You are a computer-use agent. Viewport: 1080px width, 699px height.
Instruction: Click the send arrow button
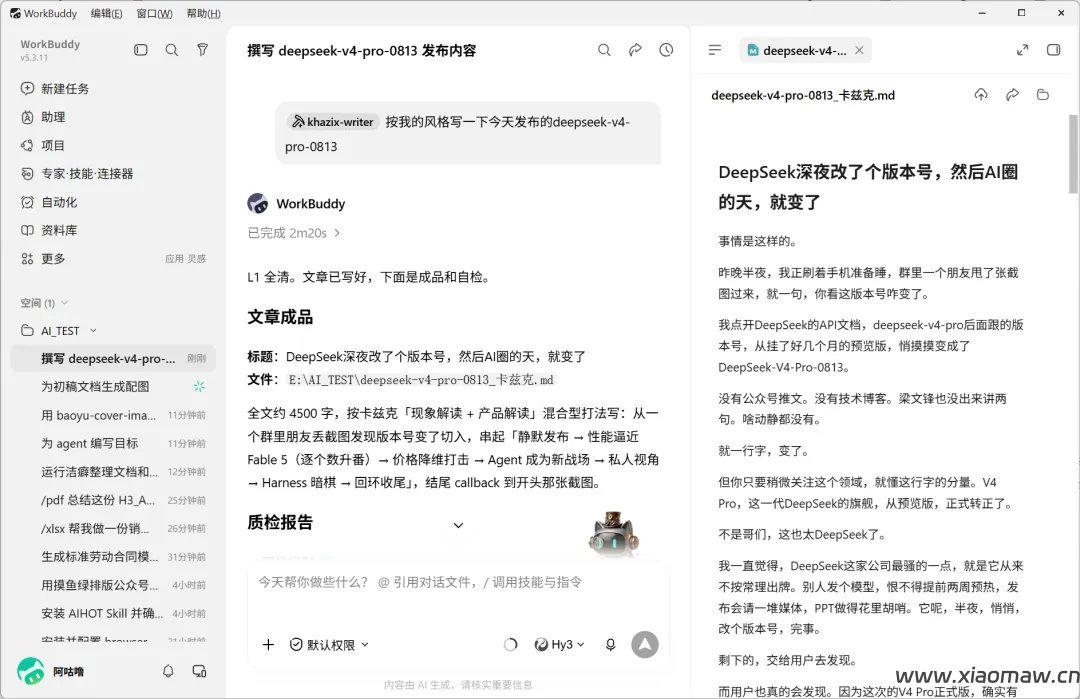(645, 645)
